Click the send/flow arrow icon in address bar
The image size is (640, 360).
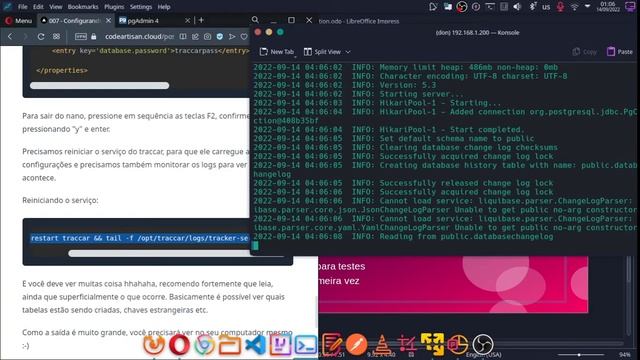click(232, 36)
